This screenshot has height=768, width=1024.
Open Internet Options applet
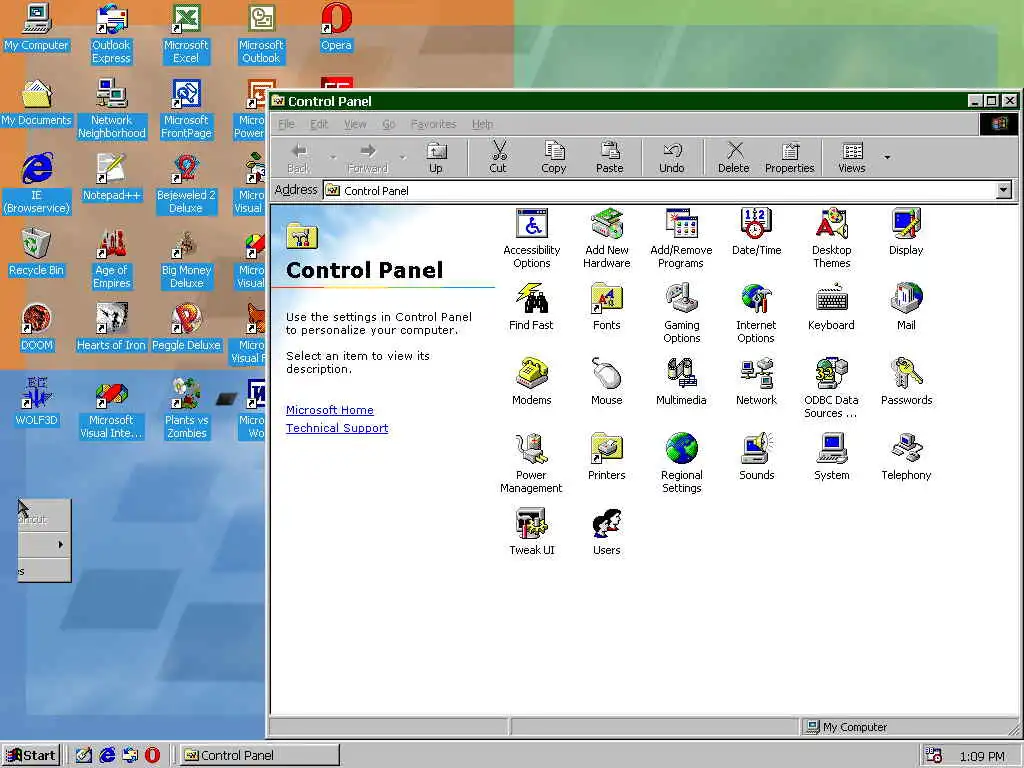pyautogui.click(x=756, y=313)
